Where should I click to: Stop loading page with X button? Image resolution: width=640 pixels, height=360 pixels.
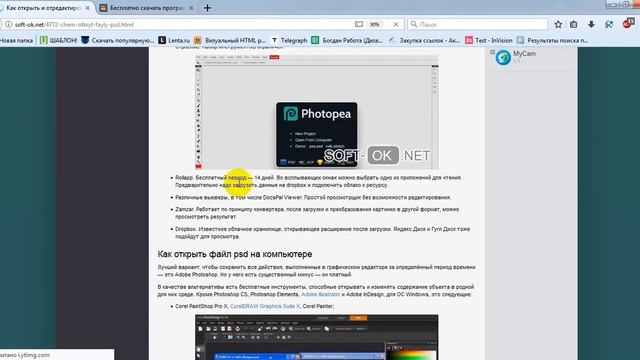(x=396, y=24)
